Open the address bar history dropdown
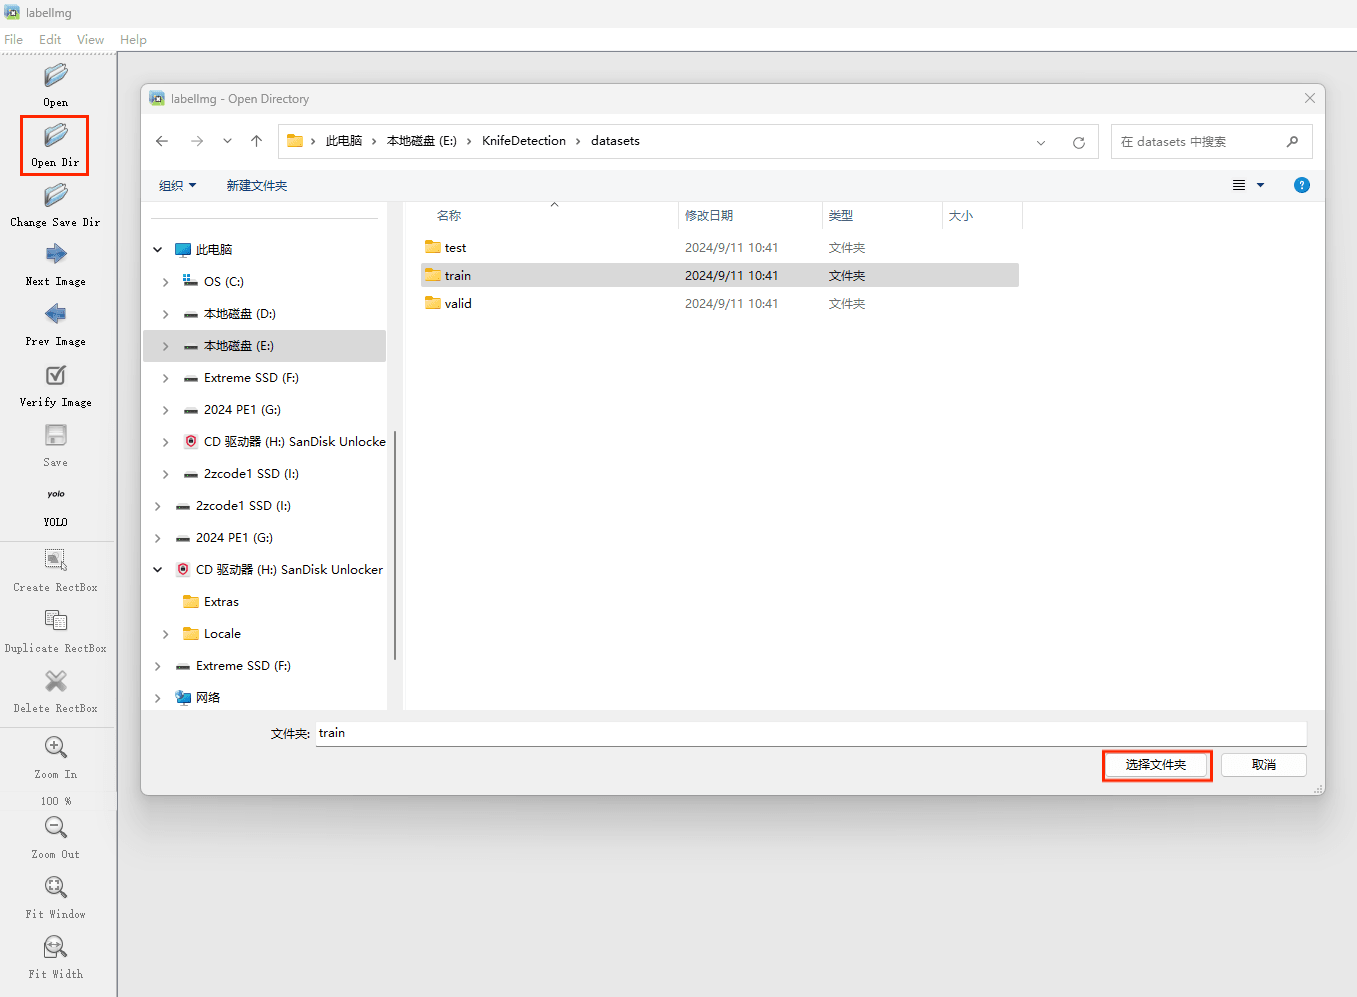The height and width of the screenshot is (997, 1357). coord(1040,142)
